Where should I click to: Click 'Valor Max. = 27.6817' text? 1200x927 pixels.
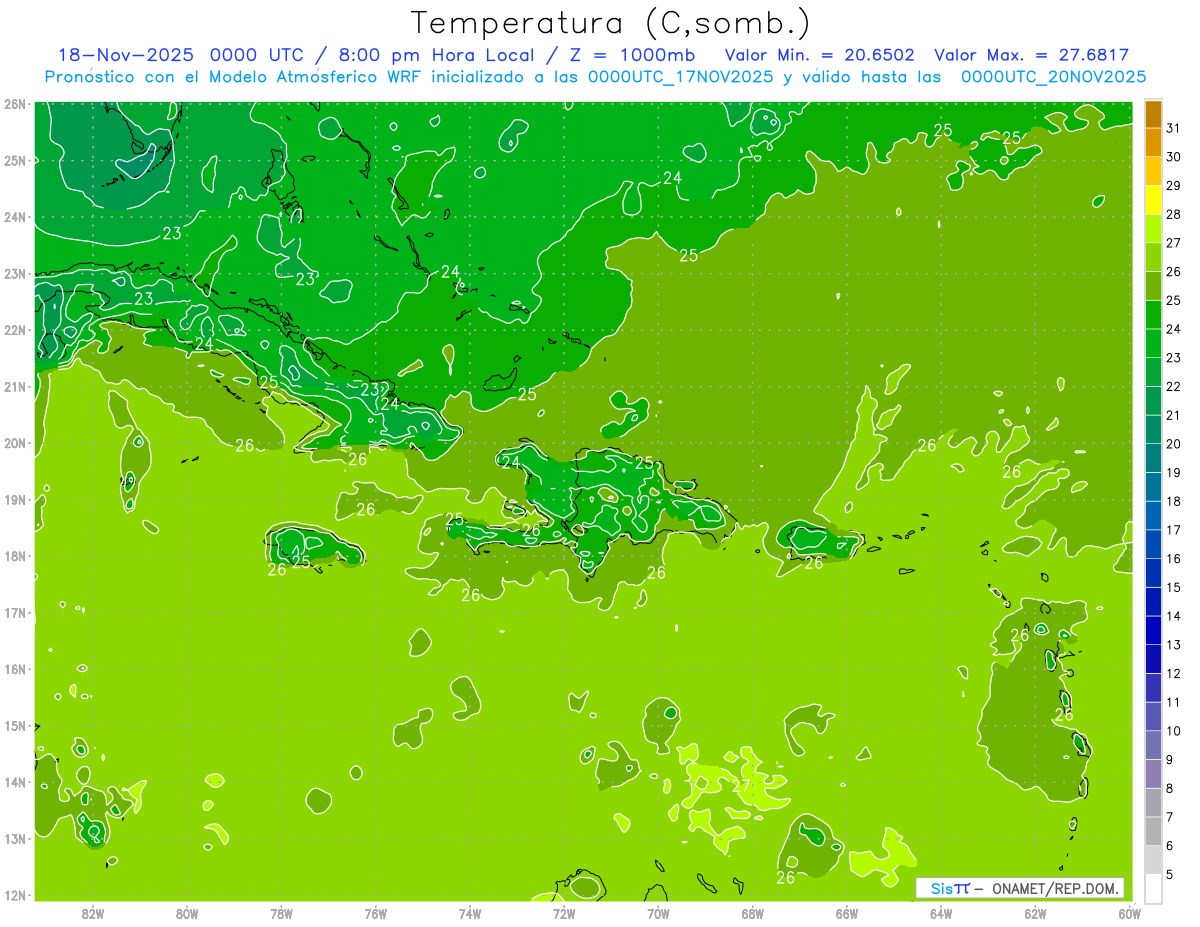click(1032, 55)
